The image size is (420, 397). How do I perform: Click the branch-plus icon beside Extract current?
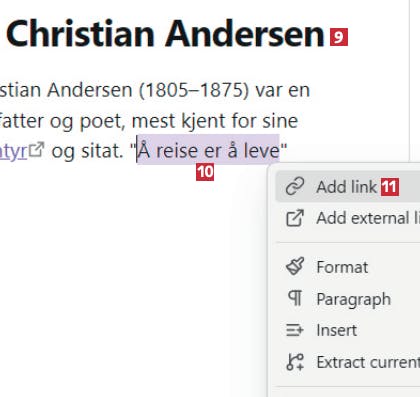295,362
